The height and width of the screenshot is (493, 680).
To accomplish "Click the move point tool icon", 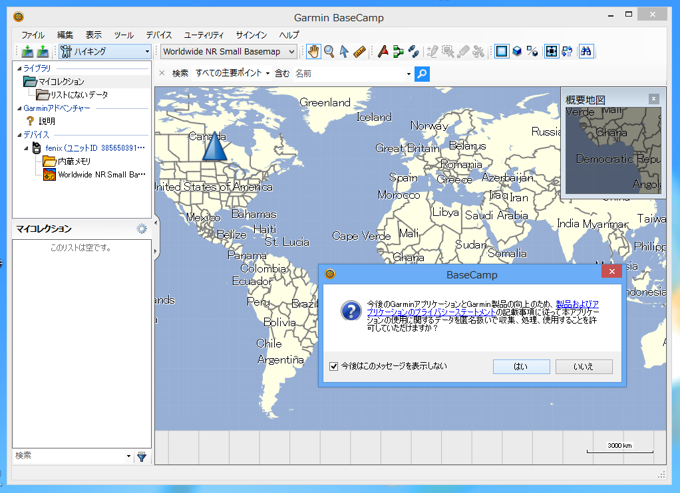I will [x=448, y=52].
